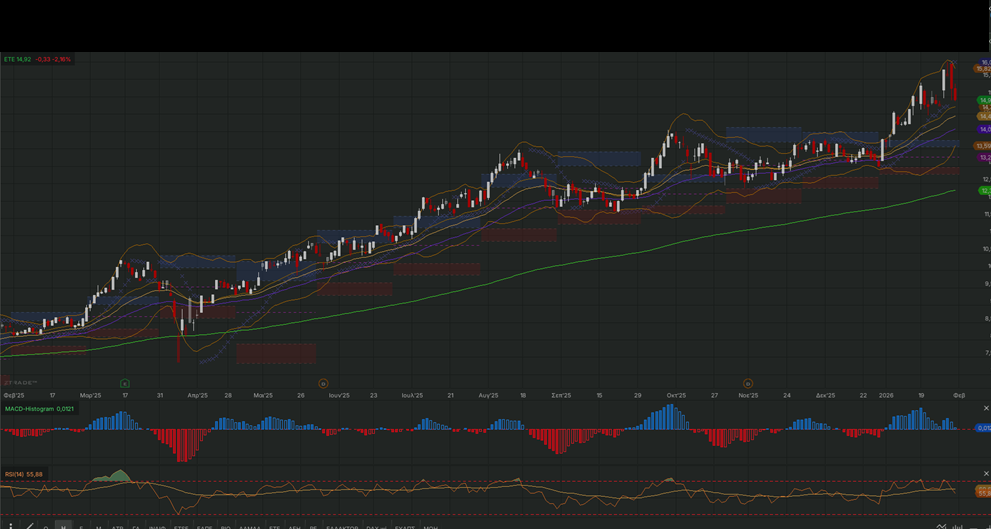Click the 2026 year label
Screen dimensions: 991x529
coord(885,396)
